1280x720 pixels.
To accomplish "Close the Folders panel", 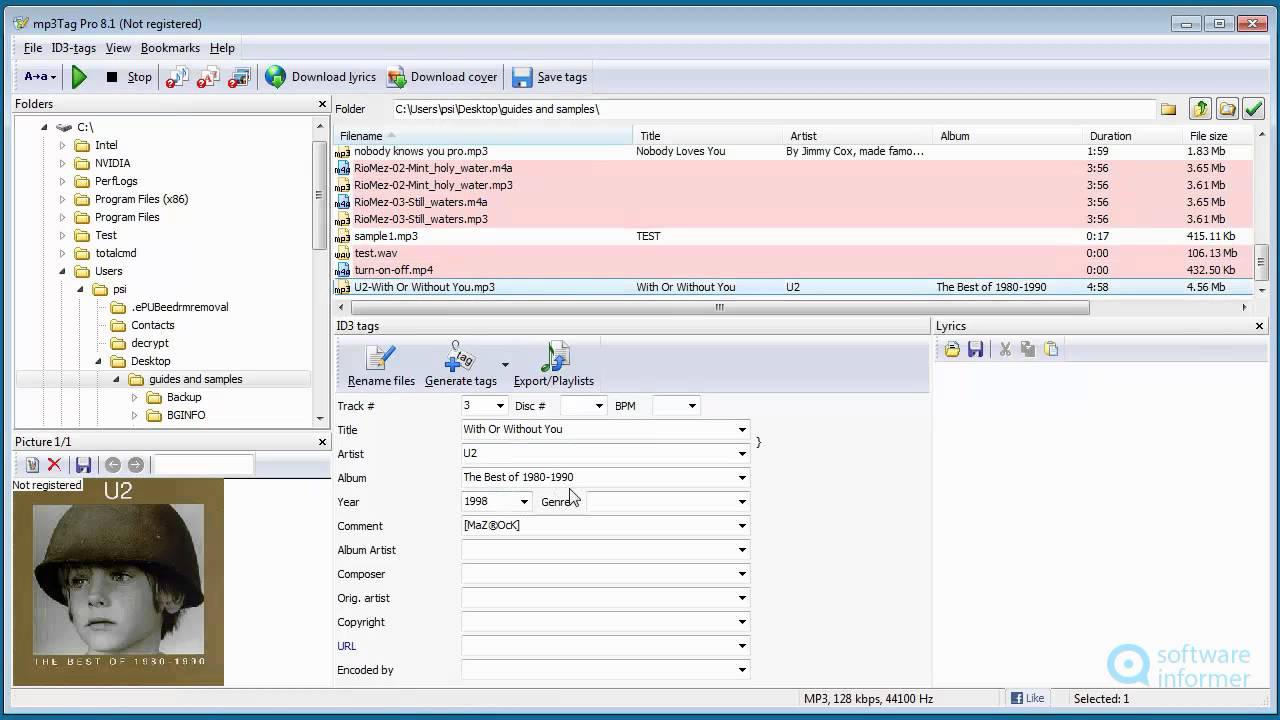I will (322, 104).
